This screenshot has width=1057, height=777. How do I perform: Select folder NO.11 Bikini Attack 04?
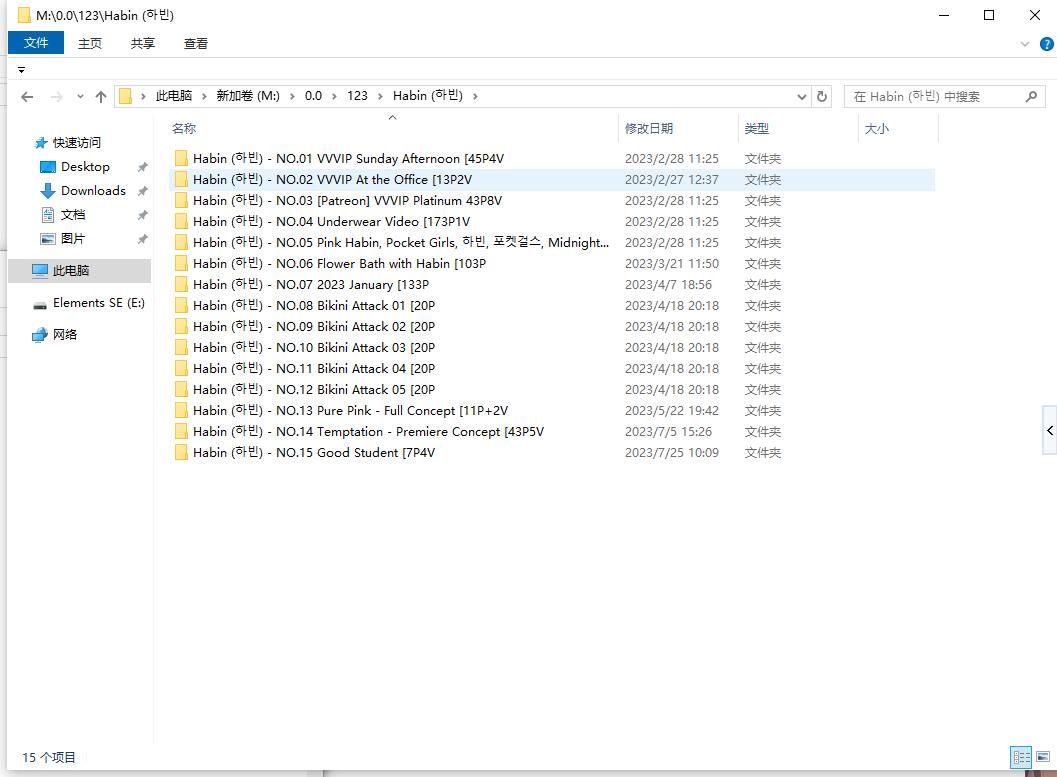(x=551, y=368)
